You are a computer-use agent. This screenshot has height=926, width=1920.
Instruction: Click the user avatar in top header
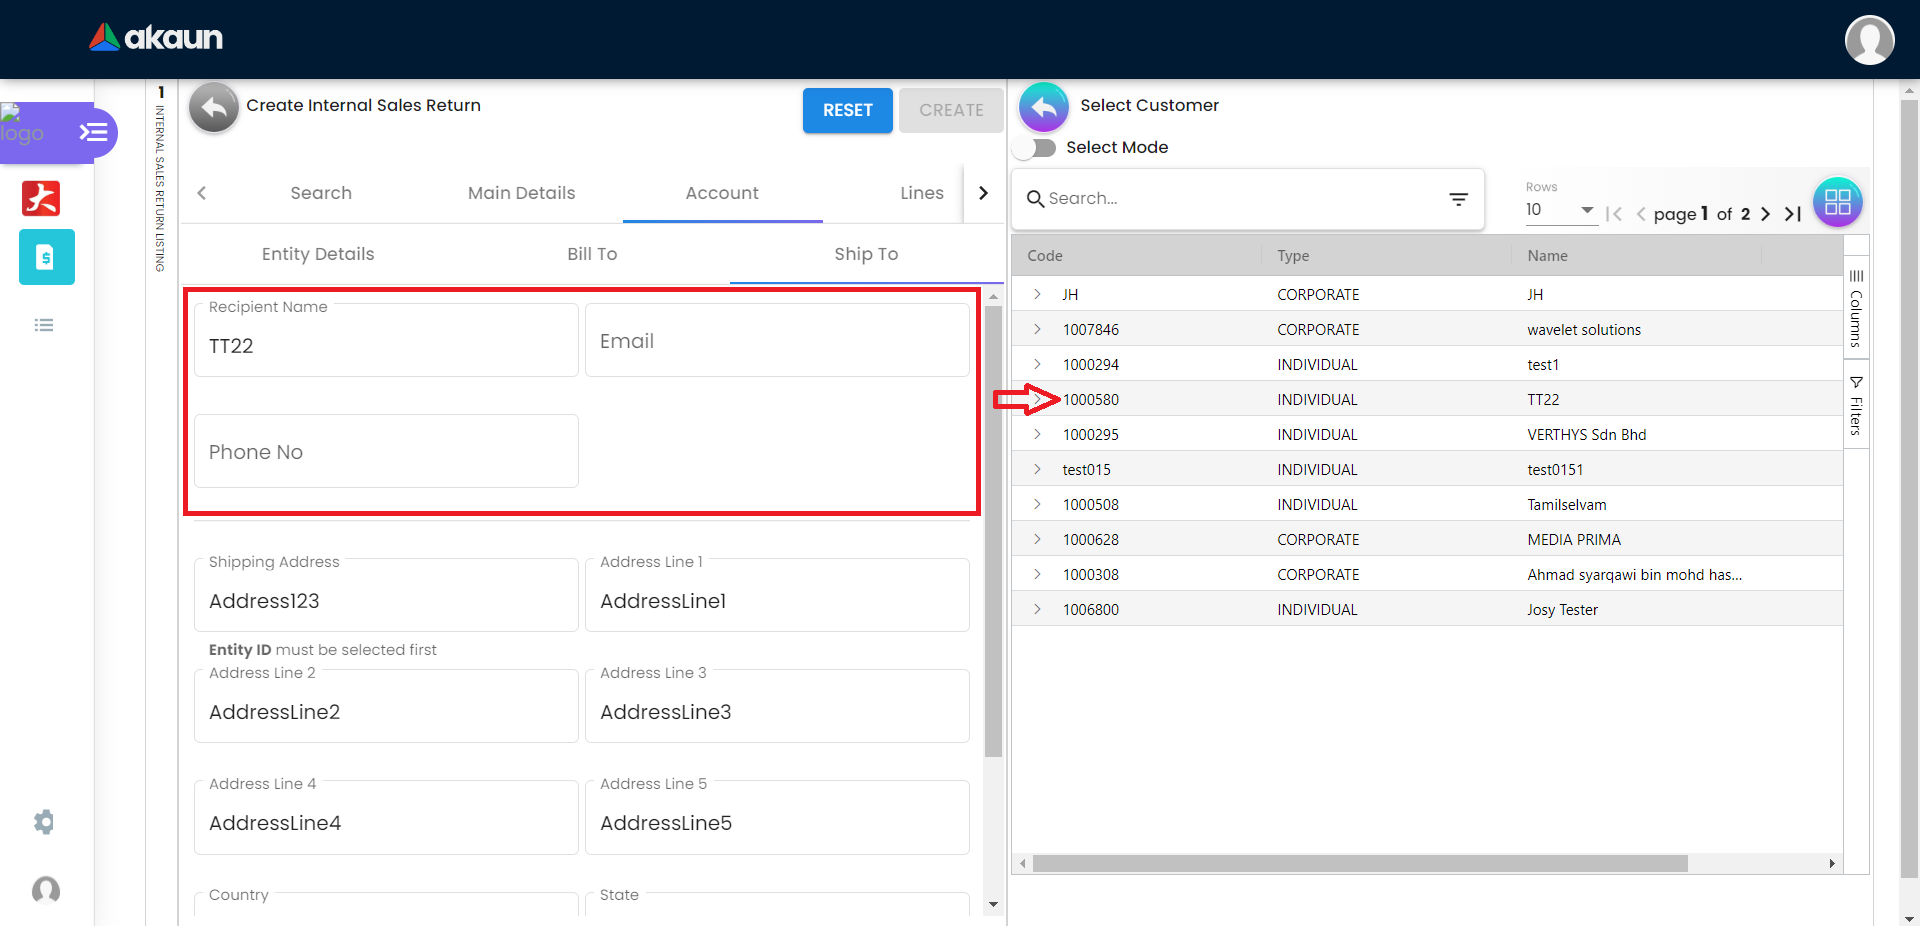(x=1868, y=40)
